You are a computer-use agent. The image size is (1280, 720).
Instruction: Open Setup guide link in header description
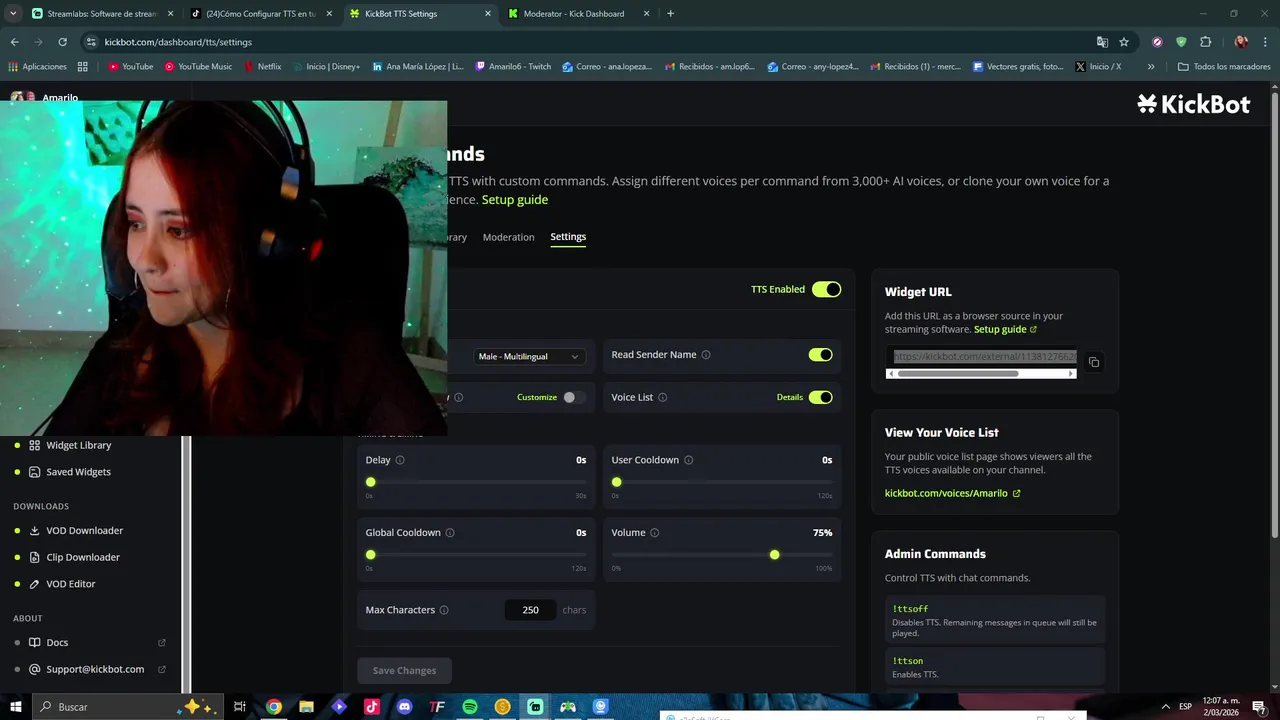tap(515, 200)
